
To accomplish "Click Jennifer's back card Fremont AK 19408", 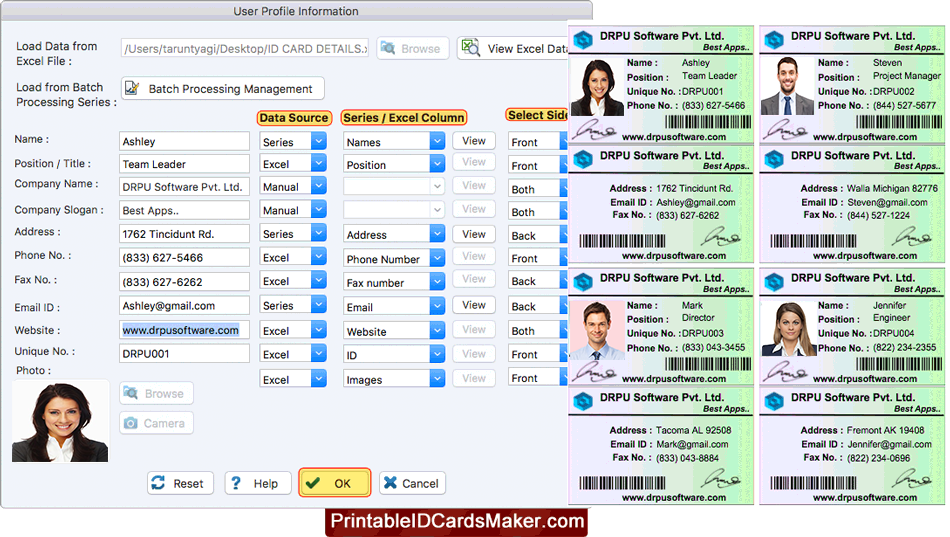I will pos(852,445).
